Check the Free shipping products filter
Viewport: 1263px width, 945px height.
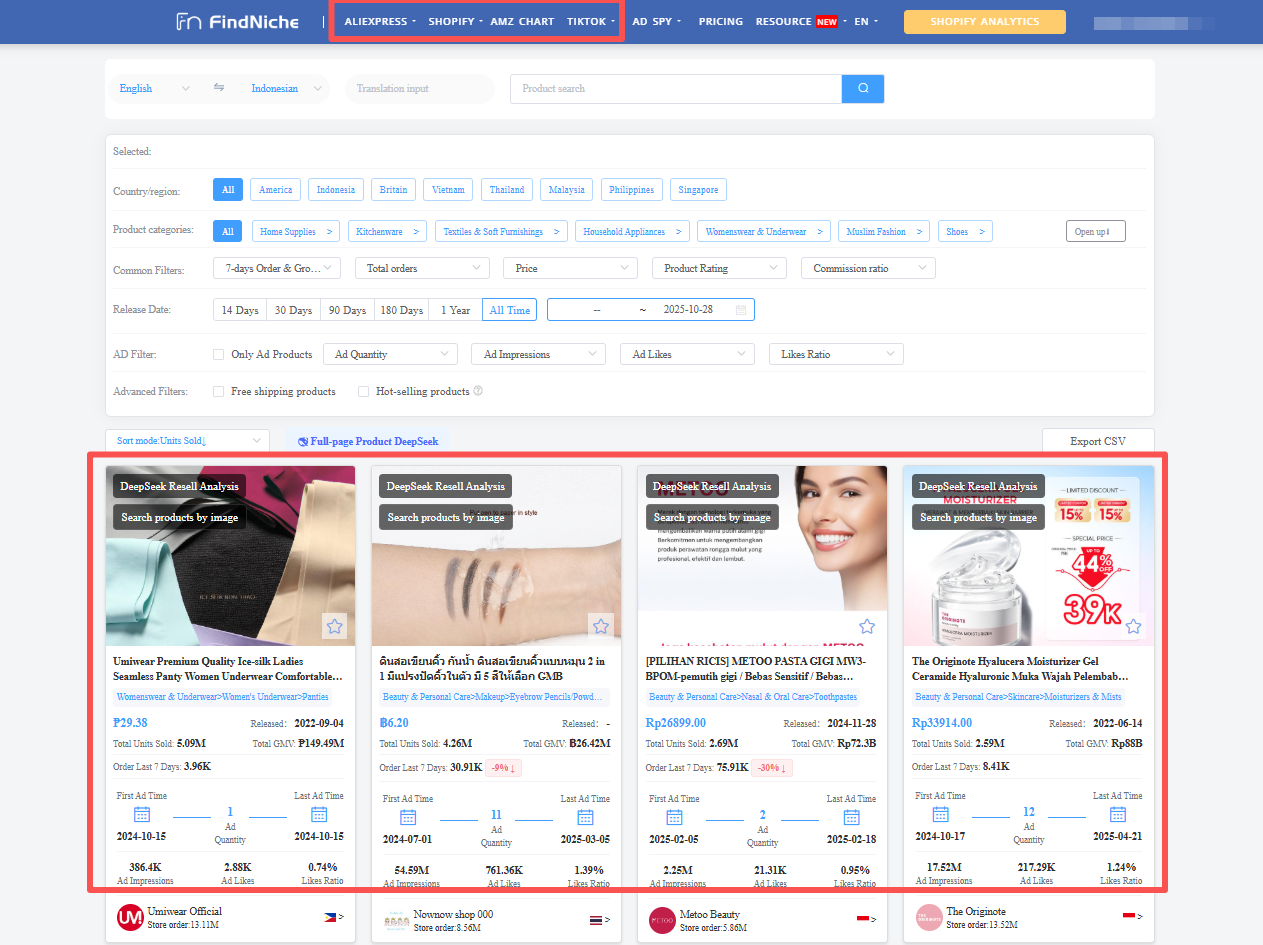(218, 391)
